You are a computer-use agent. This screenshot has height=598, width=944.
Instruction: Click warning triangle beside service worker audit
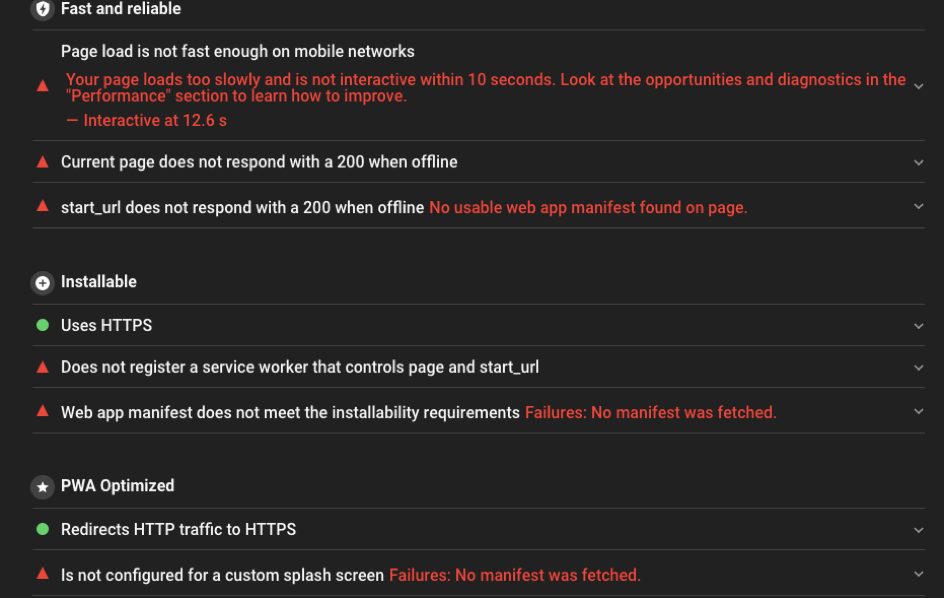click(42, 367)
